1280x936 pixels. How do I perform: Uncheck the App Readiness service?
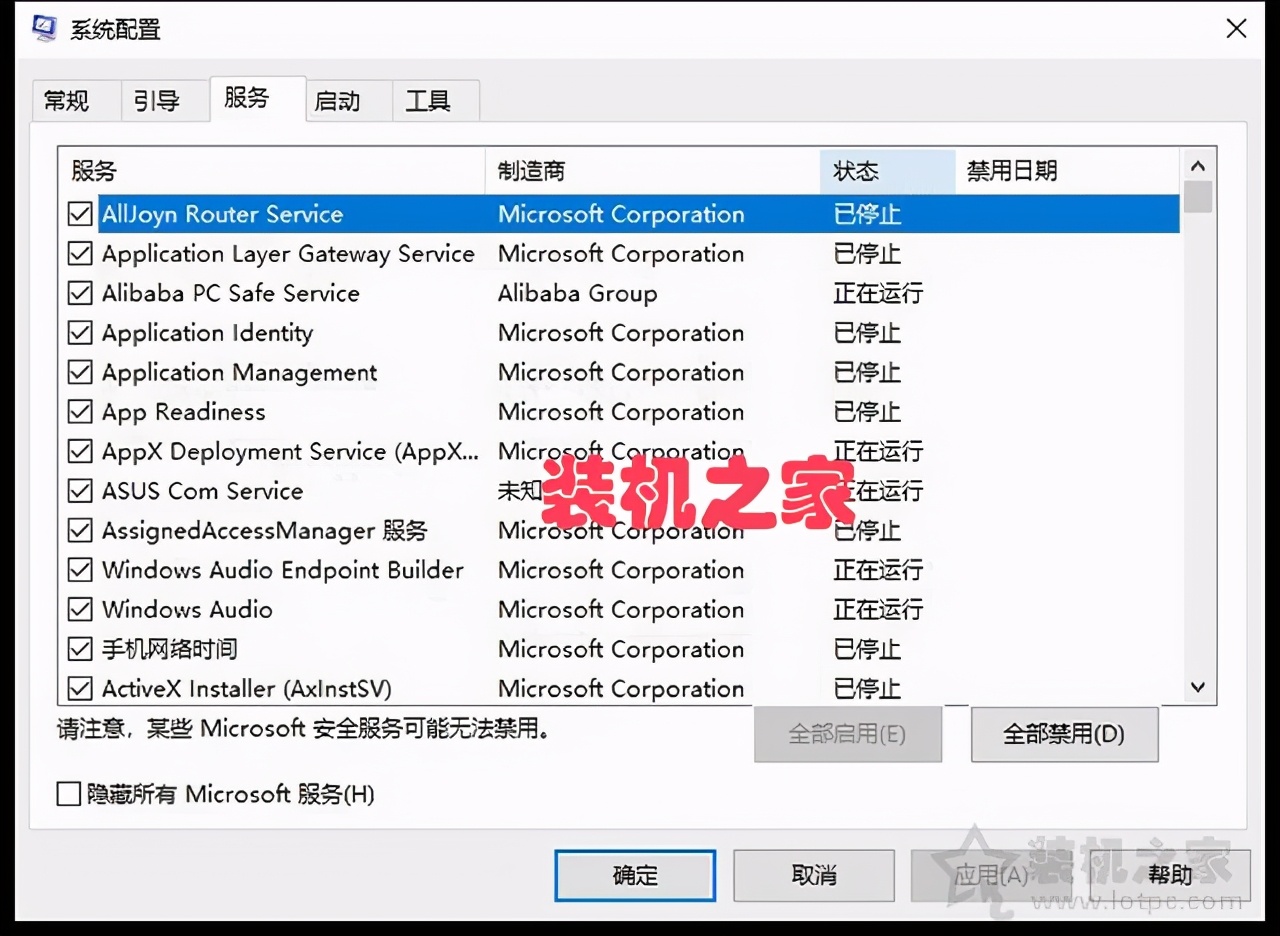click(80, 411)
